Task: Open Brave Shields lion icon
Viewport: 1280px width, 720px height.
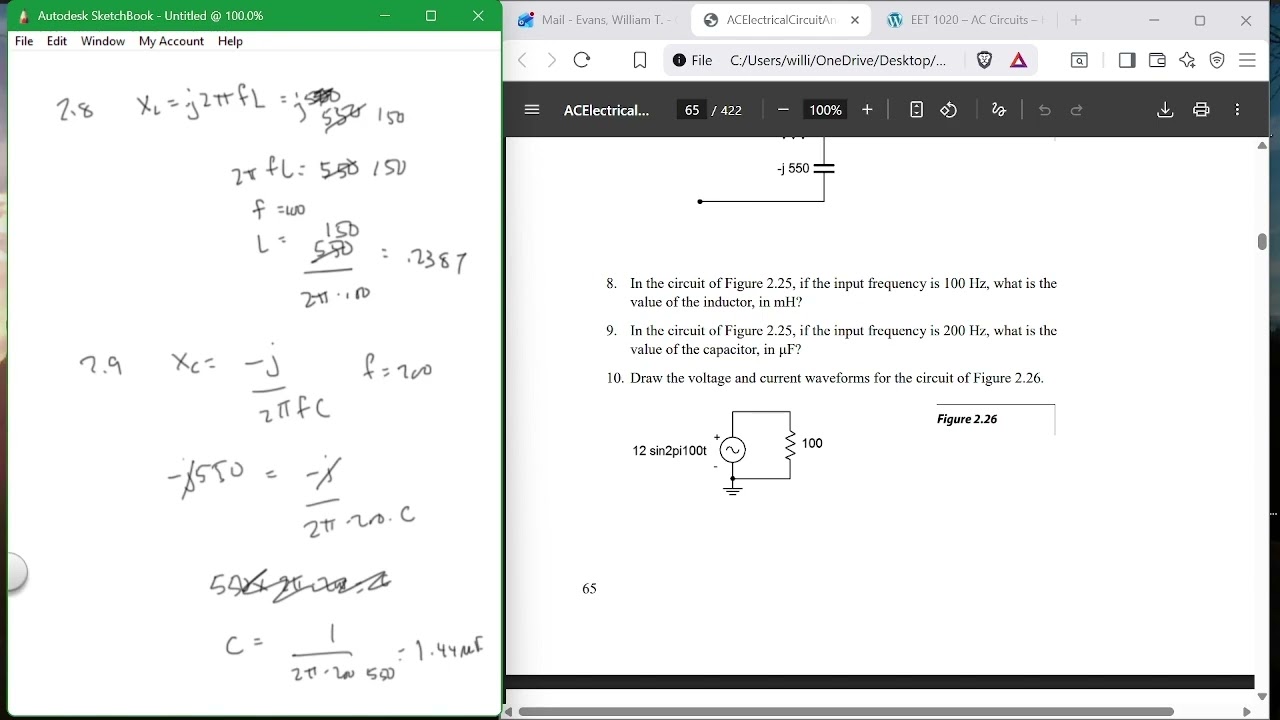Action: (x=984, y=60)
